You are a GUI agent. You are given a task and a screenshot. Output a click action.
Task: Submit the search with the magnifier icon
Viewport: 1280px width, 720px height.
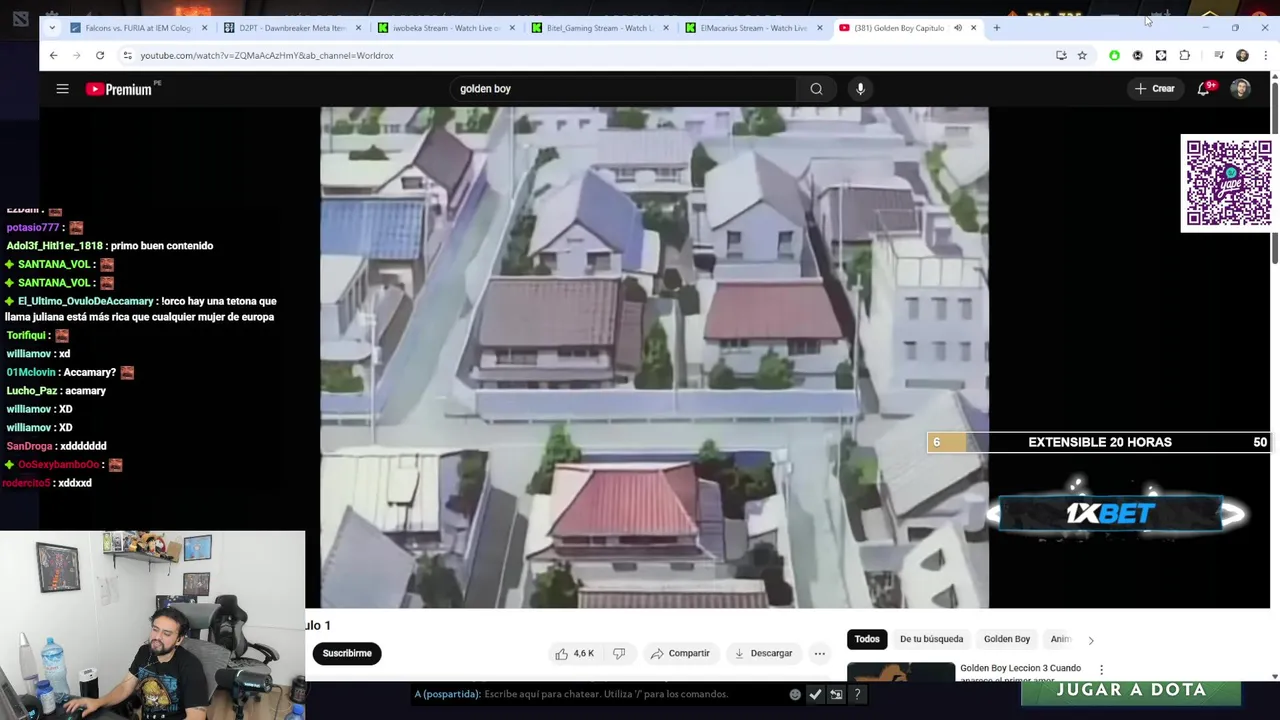coord(816,89)
